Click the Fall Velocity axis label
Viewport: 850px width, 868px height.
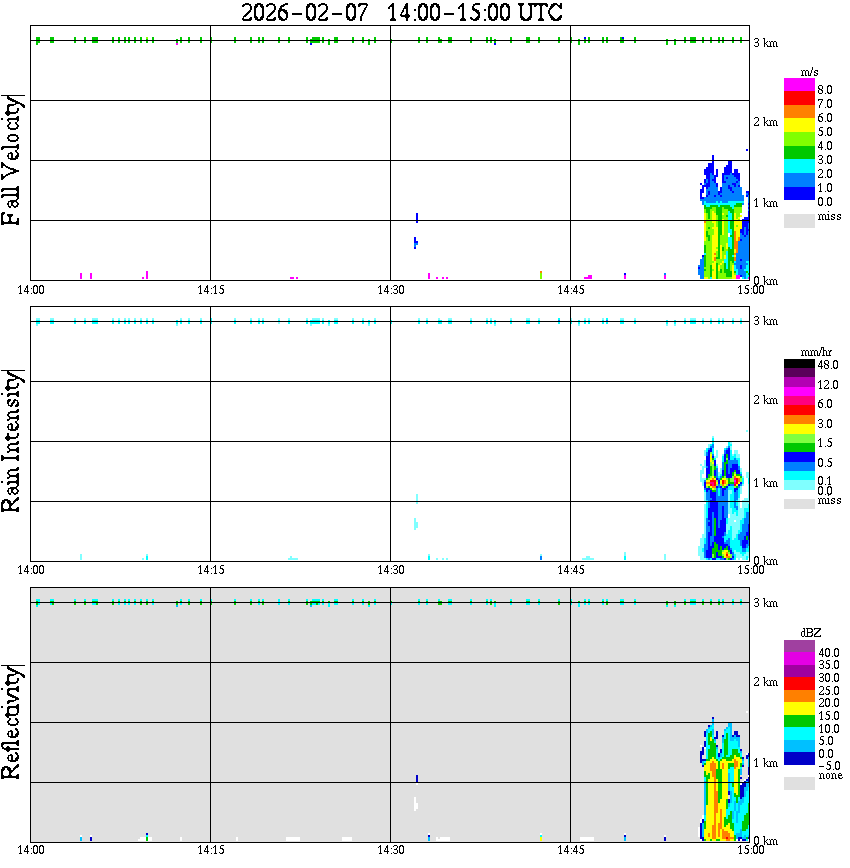12,160
